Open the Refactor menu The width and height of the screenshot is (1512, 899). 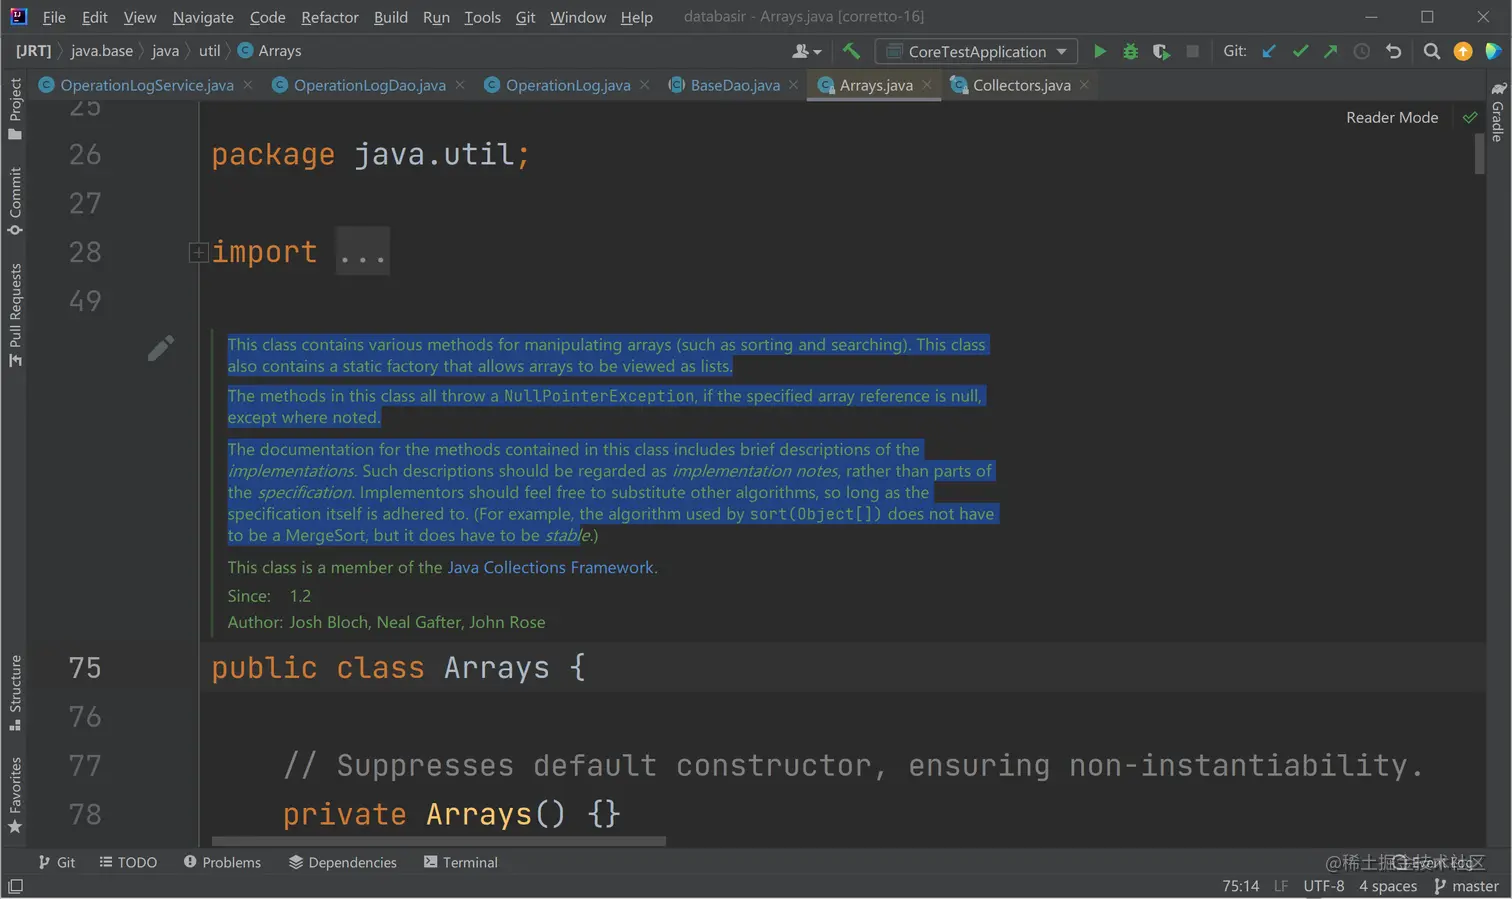tap(329, 17)
